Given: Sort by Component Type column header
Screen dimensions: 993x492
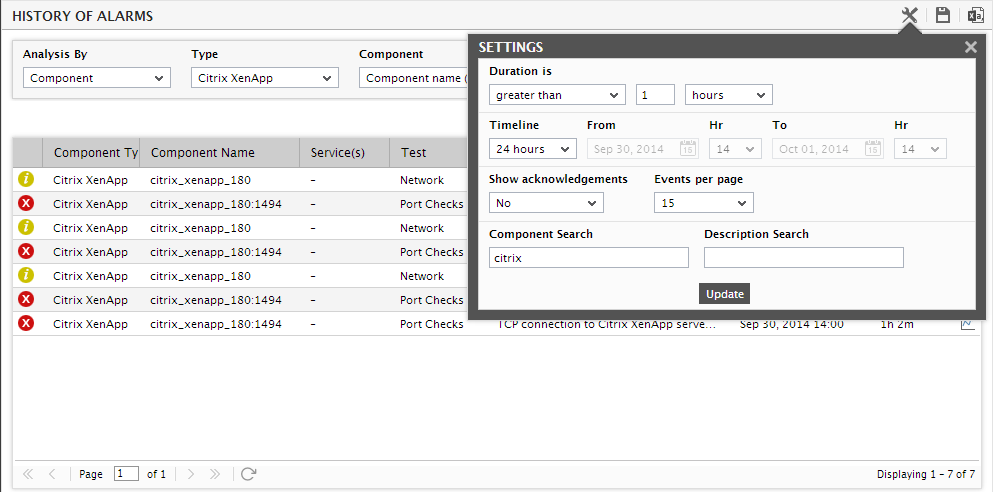Looking at the screenshot, I should (x=91, y=153).
